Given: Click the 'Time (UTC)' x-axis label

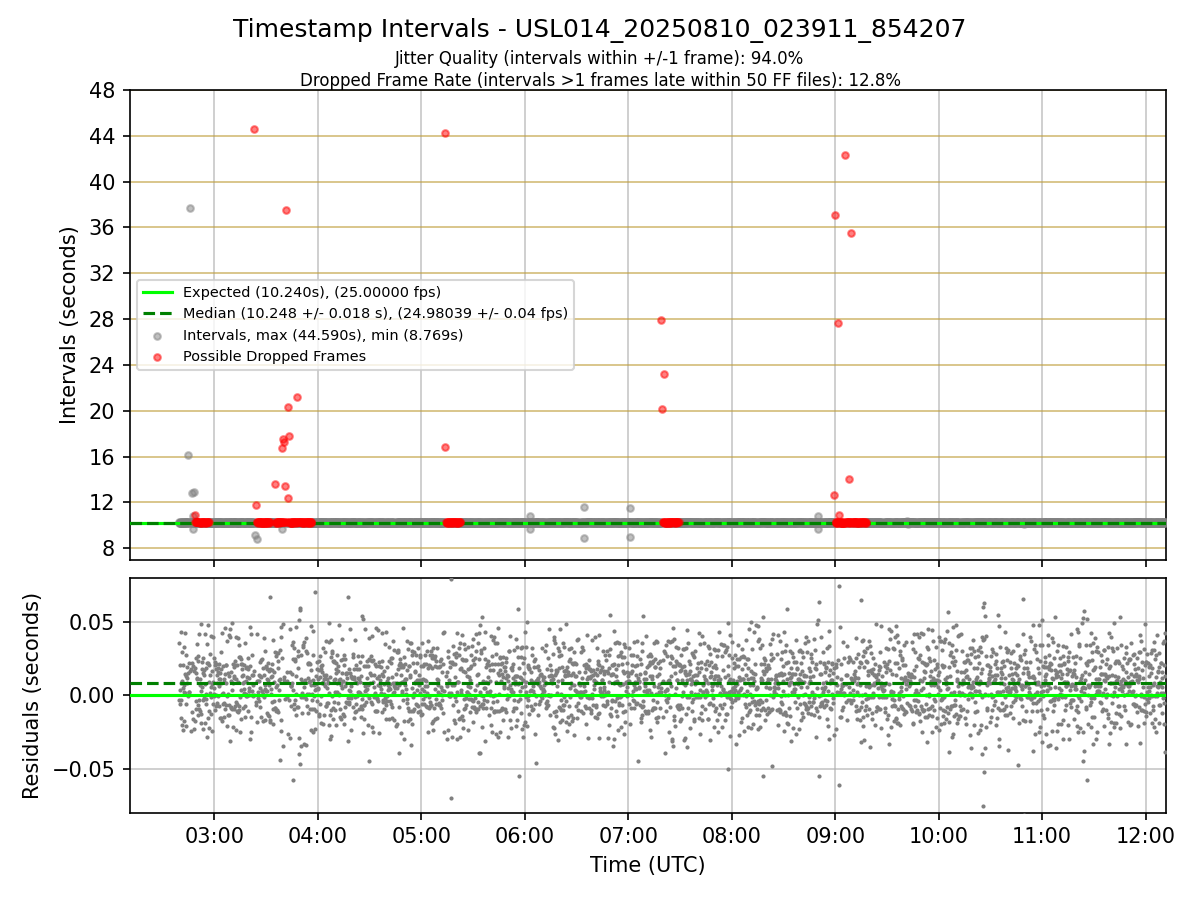Looking at the screenshot, I should (648, 865).
